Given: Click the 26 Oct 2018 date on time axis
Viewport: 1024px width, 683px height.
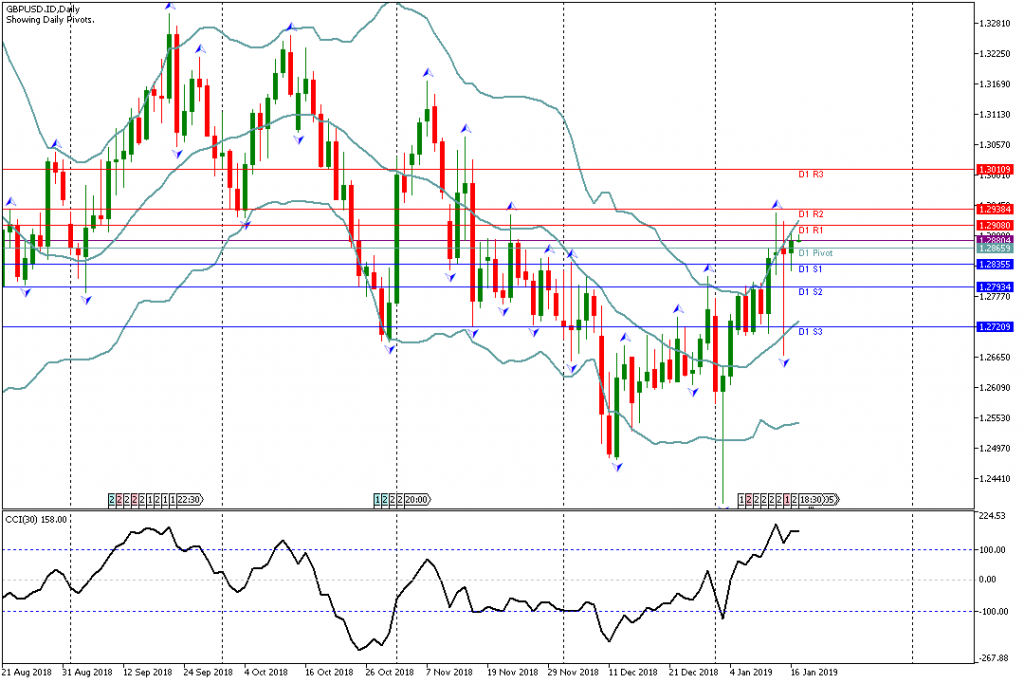Looking at the screenshot, I should 389,673.
